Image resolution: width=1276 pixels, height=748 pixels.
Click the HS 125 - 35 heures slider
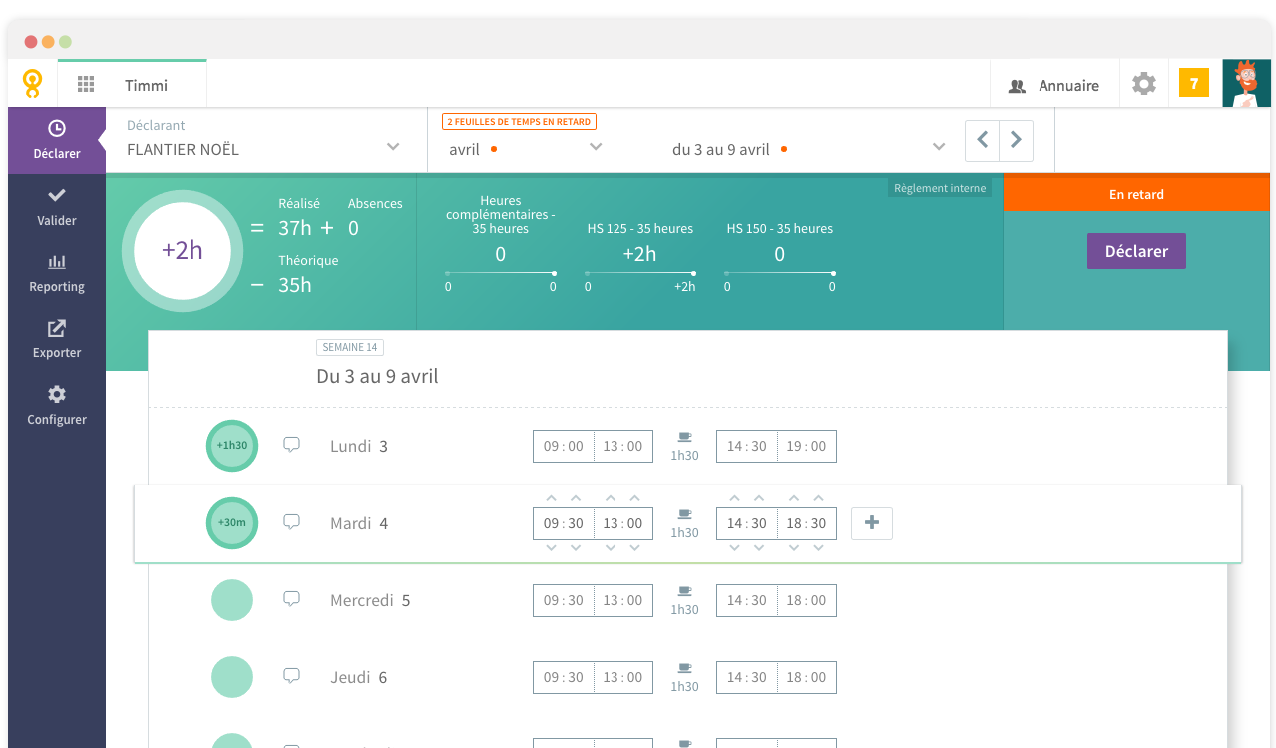(640, 273)
